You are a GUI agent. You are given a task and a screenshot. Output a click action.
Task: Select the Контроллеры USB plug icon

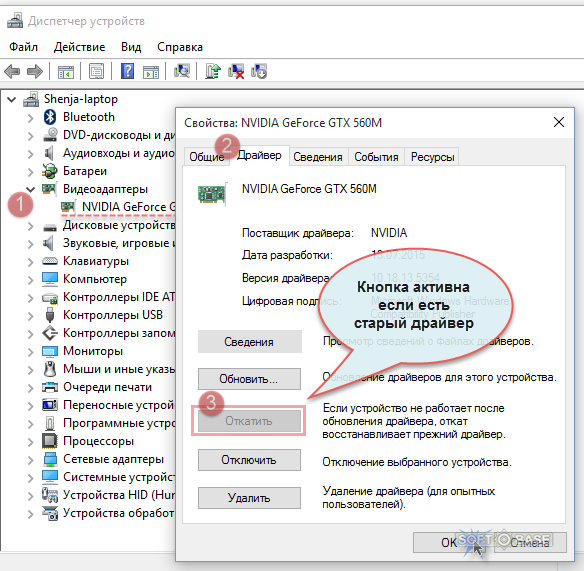coord(50,315)
